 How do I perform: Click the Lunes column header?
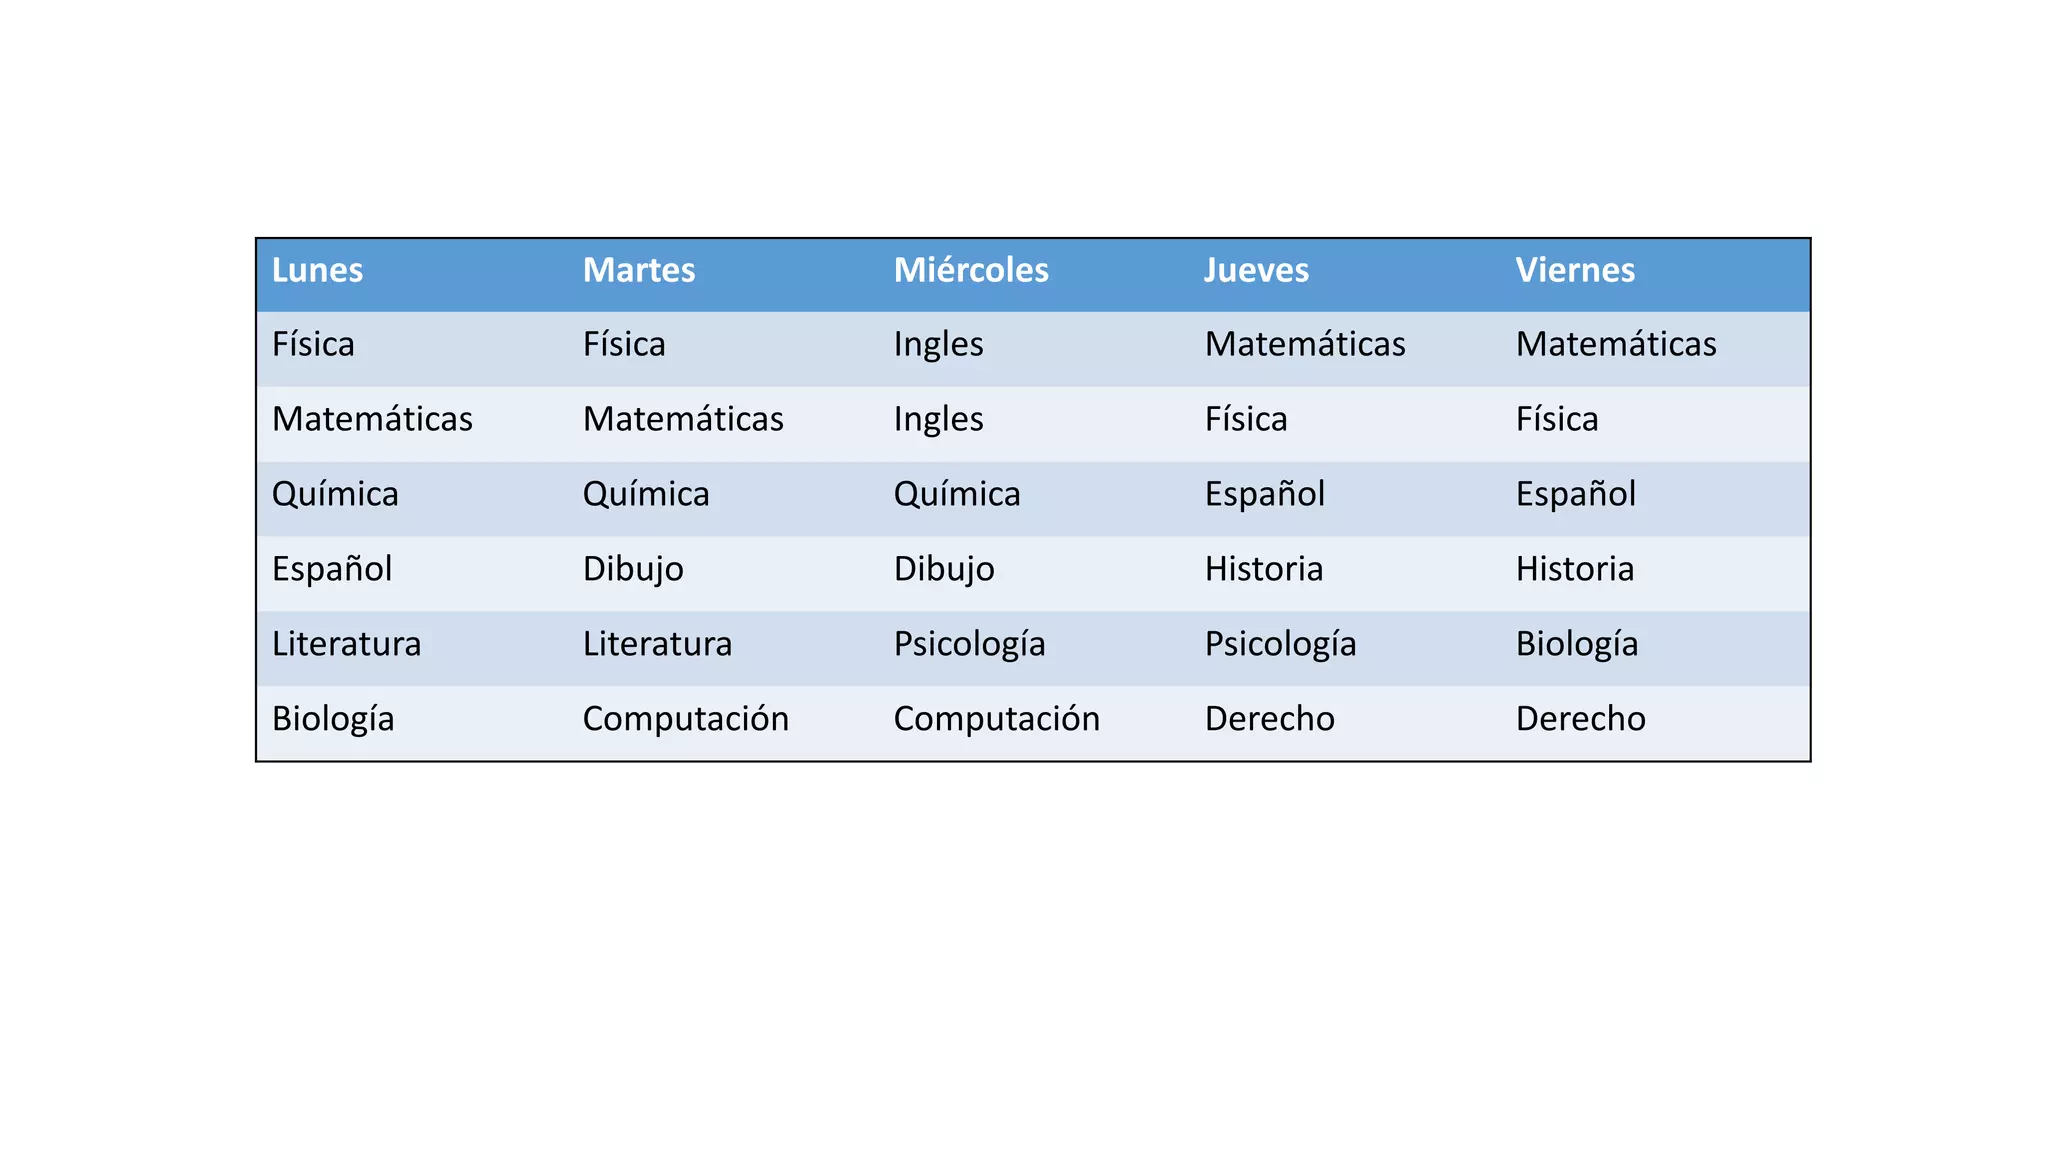tap(318, 270)
